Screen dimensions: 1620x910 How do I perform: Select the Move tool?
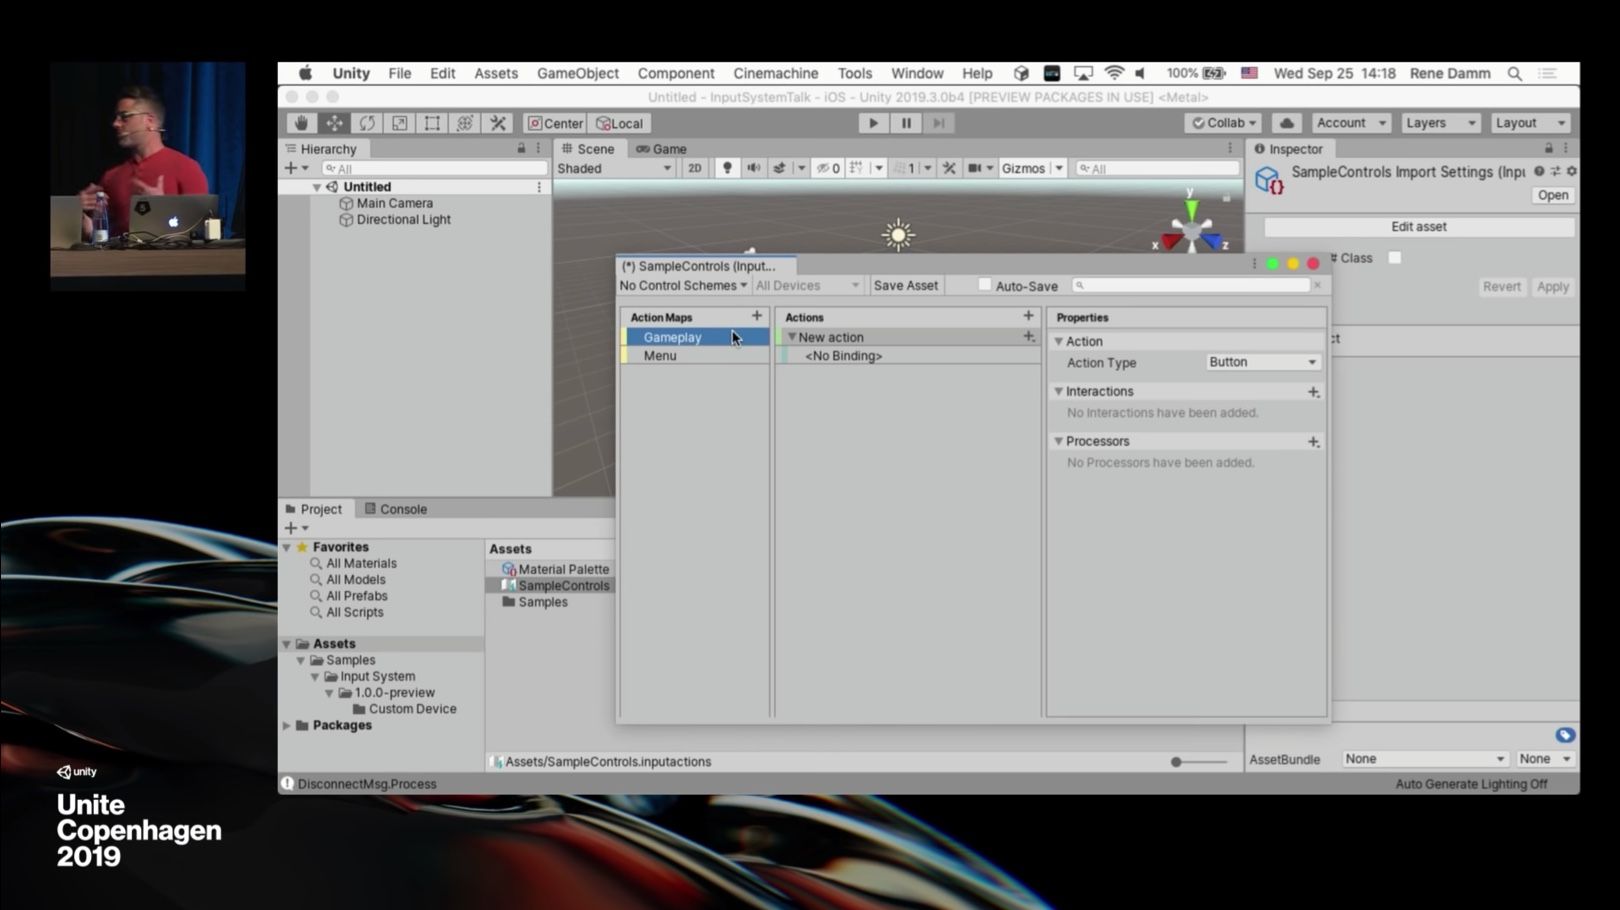tap(334, 123)
